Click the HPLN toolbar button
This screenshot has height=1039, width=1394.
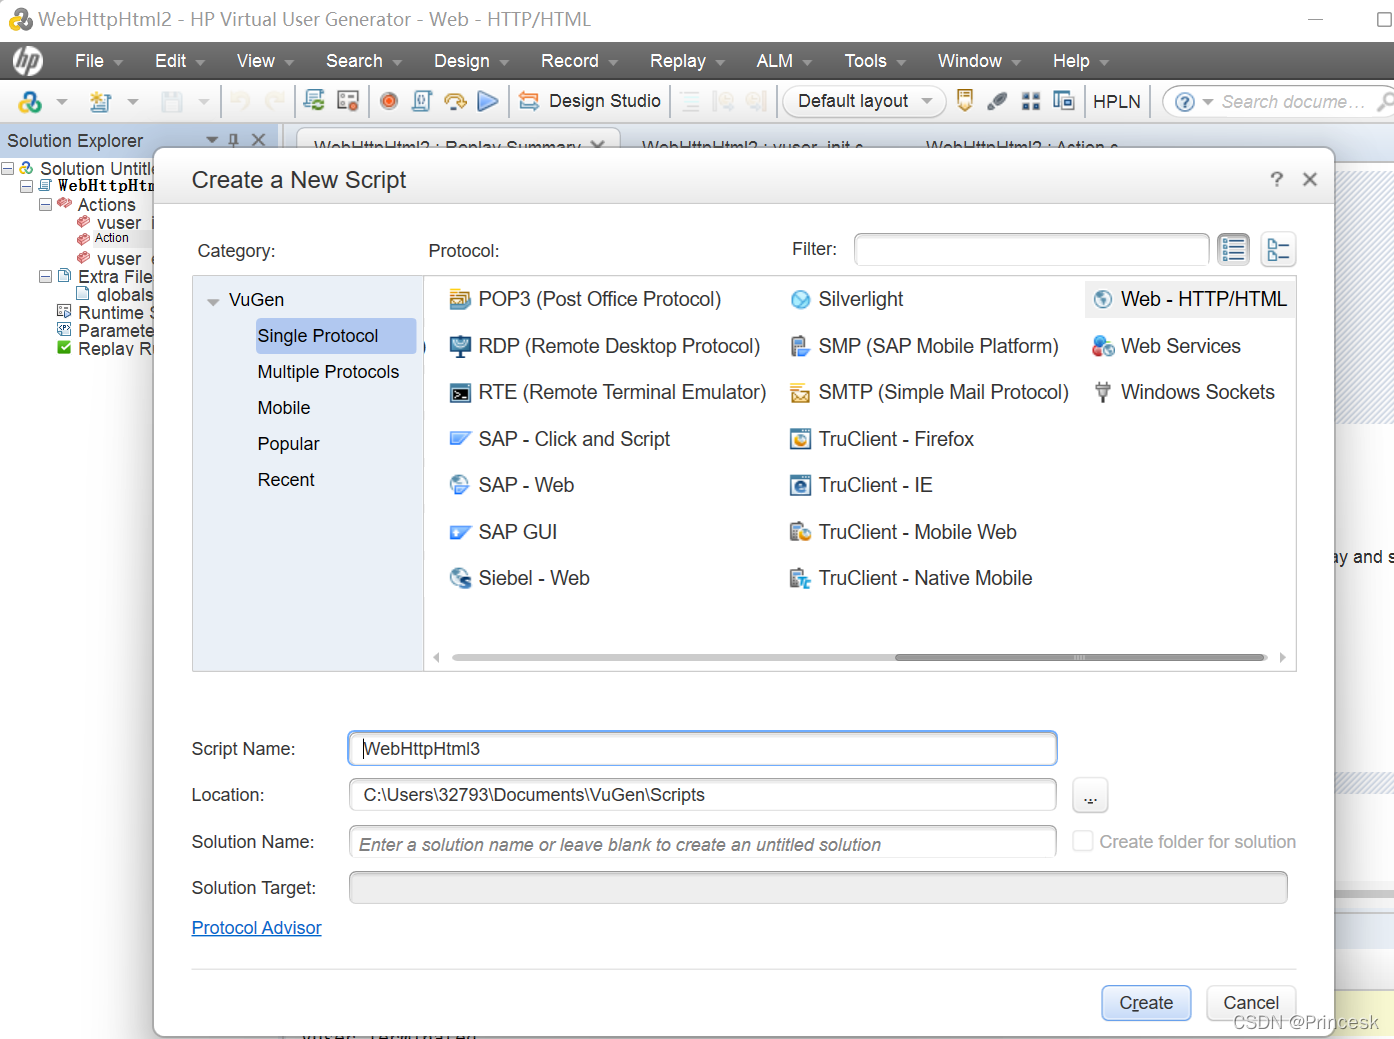coord(1117,101)
